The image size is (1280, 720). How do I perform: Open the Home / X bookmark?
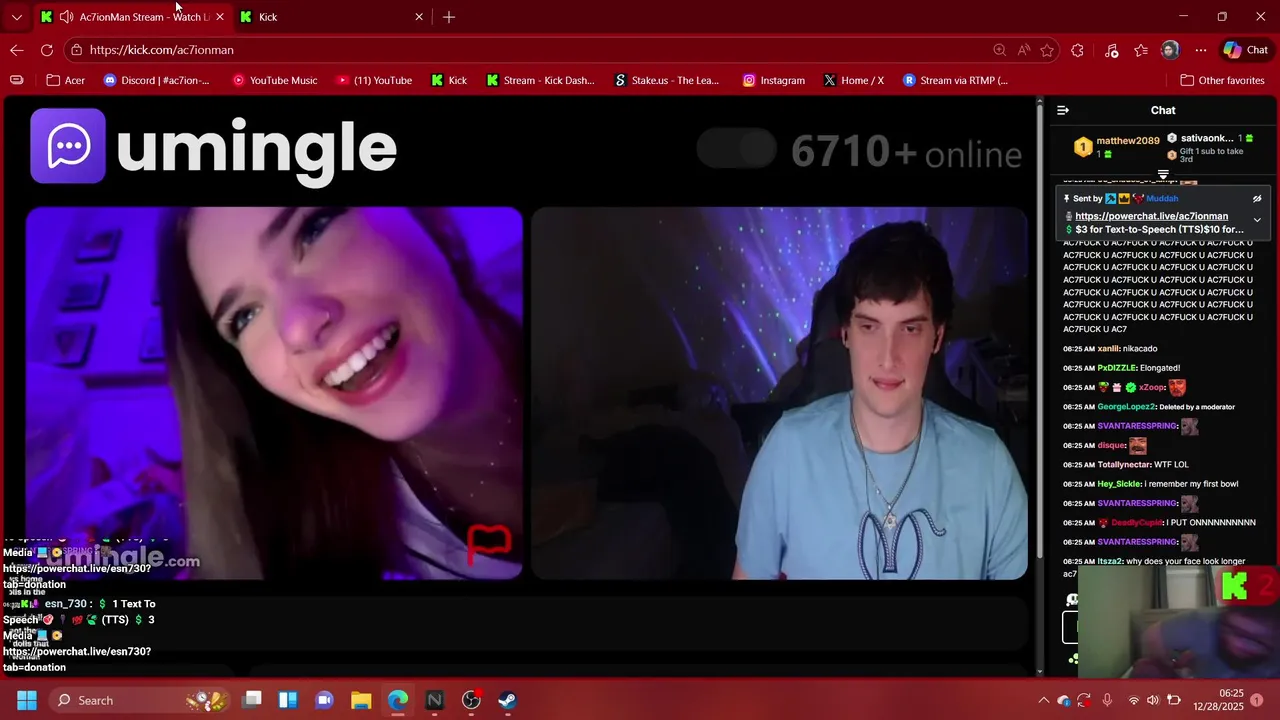pyautogui.click(x=853, y=80)
